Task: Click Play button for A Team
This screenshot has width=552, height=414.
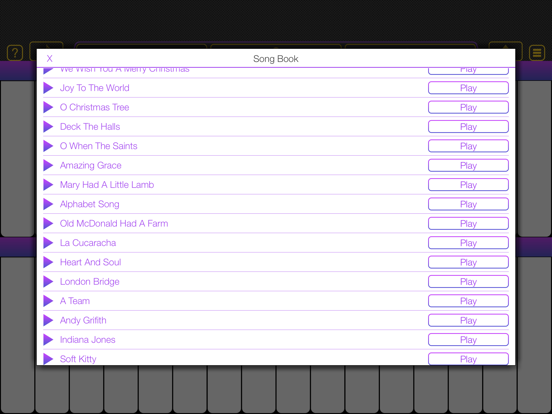Action: 468,301
